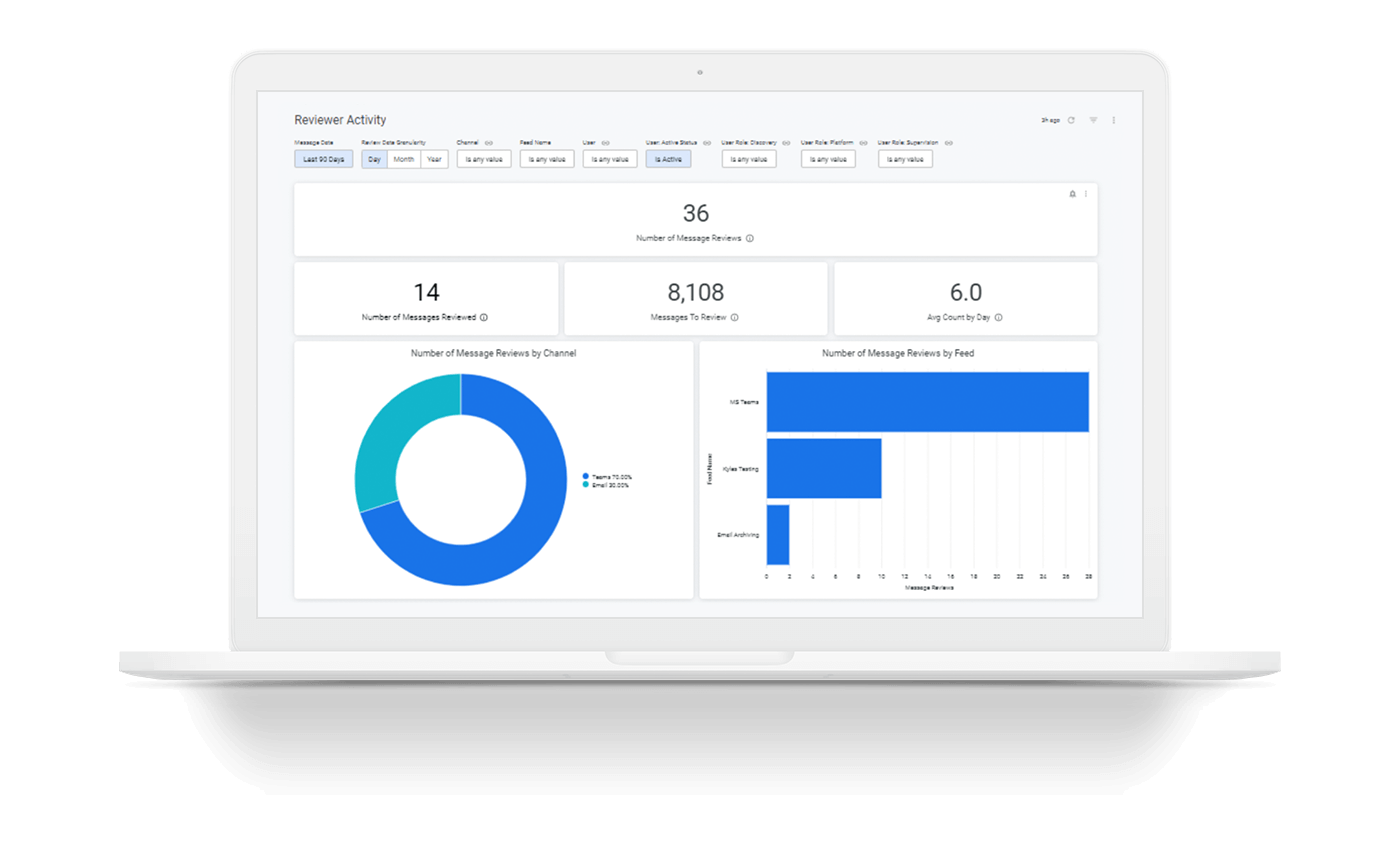The height and width of the screenshot is (850, 1400).
Task: Open the dashboard three-dot options menu
Action: [1113, 119]
